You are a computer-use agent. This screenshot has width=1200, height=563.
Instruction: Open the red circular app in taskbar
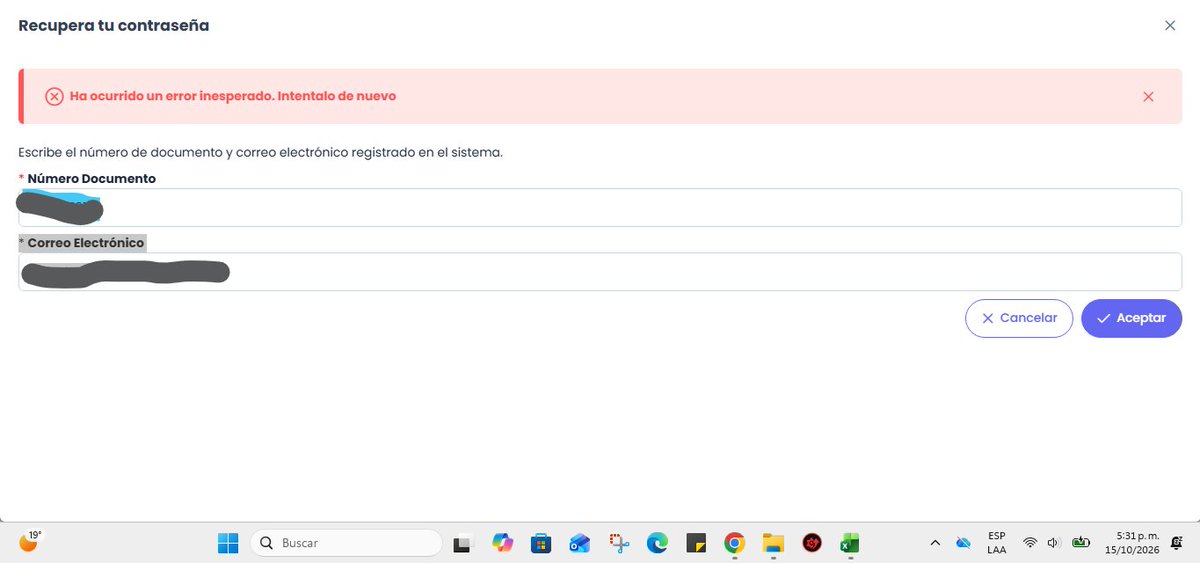click(812, 543)
